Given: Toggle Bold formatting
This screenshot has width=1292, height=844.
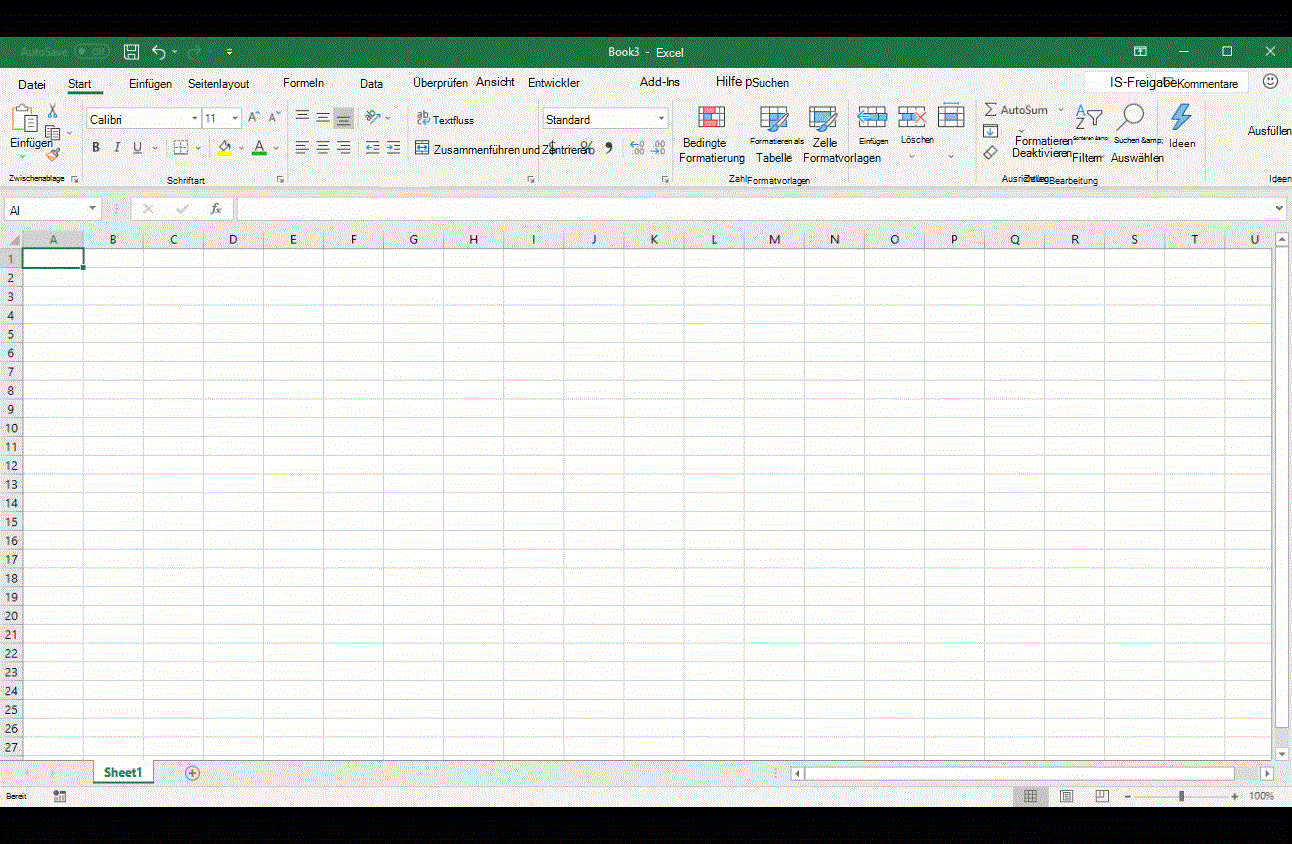Looking at the screenshot, I should [x=96, y=148].
